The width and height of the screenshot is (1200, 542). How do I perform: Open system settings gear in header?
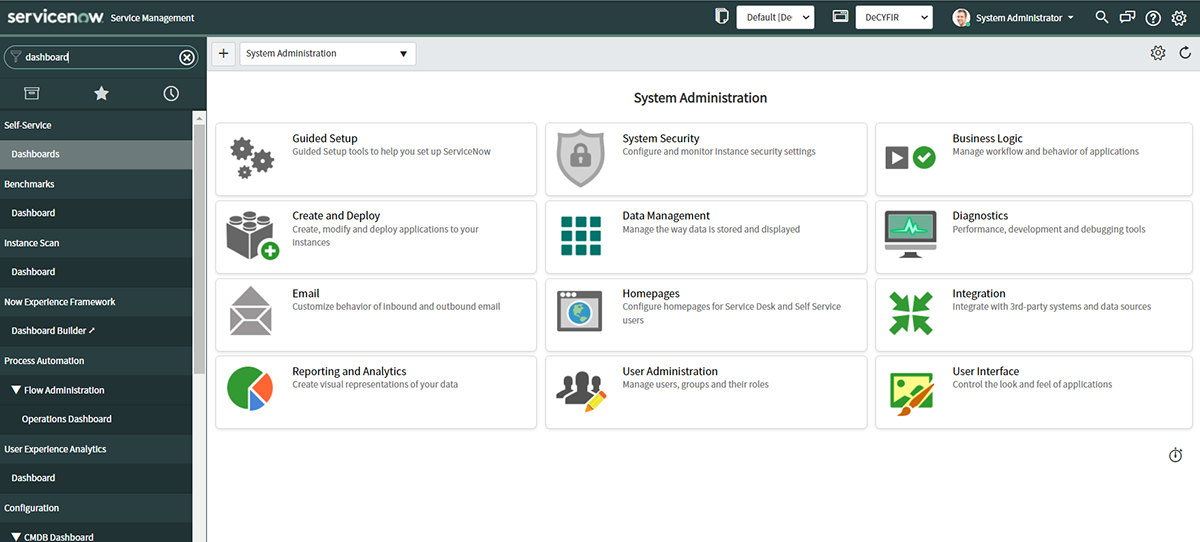tap(1179, 18)
